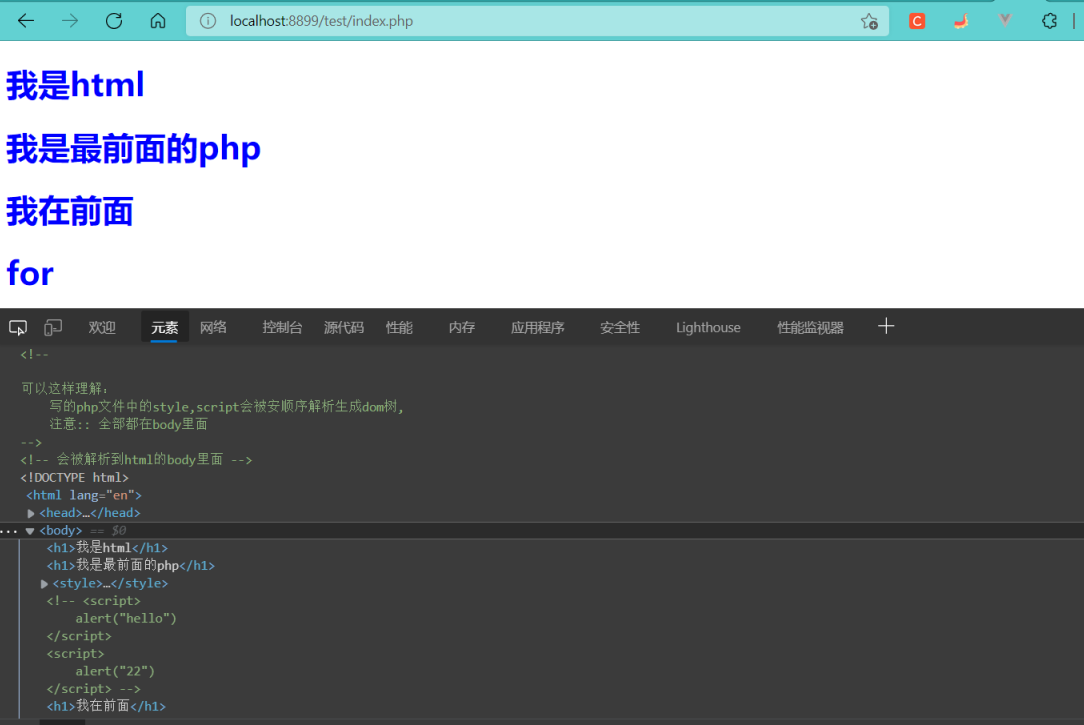Click the browser forward arrow

70,21
